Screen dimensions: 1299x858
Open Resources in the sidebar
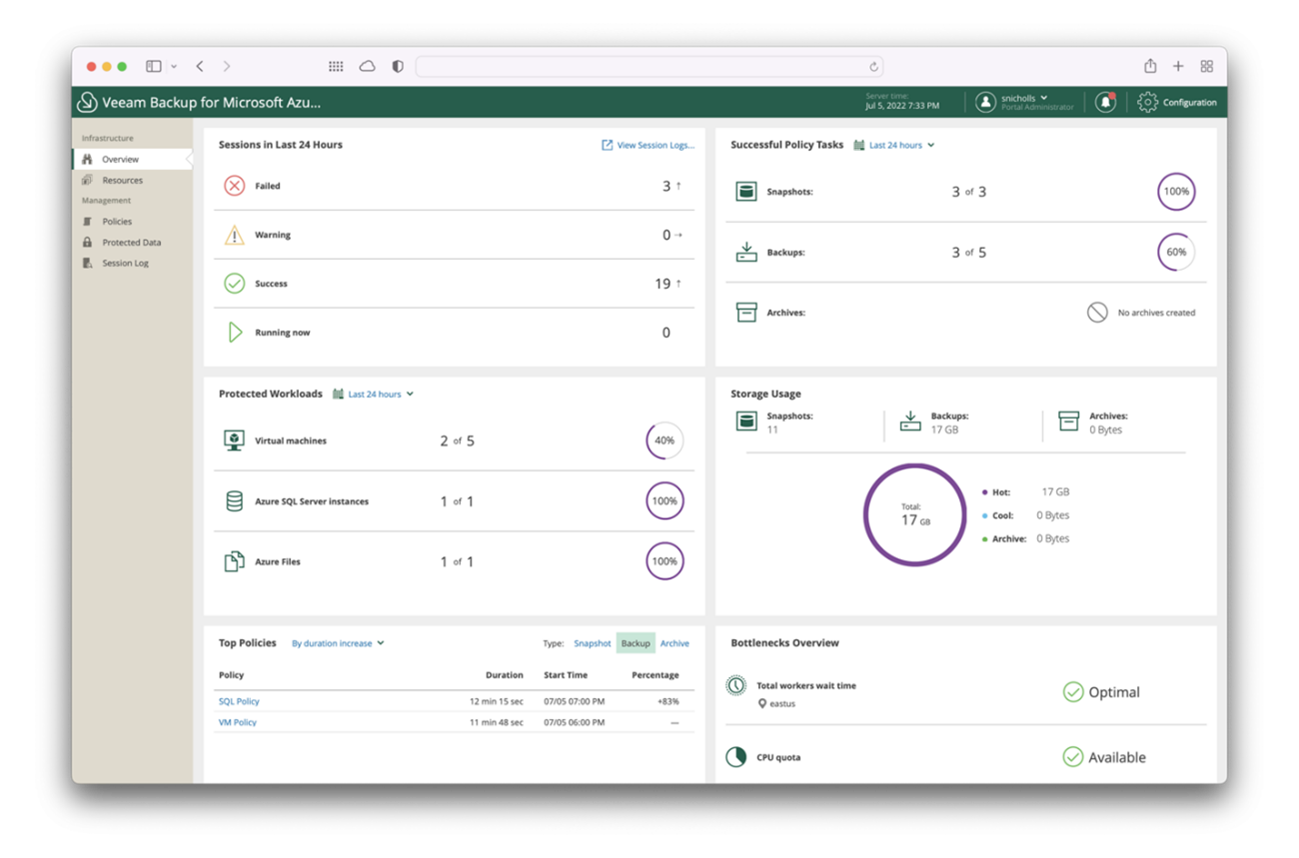(x=122, y=180)
